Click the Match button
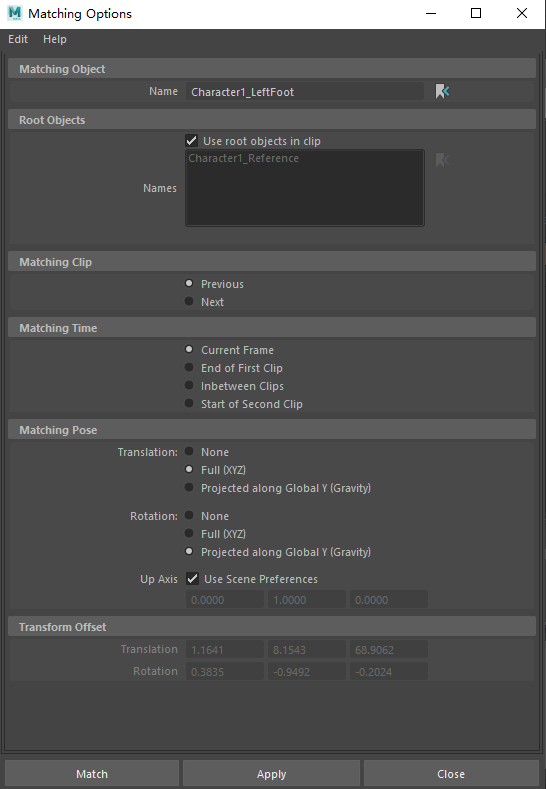Image resolution: width=546 pixels, height=789 pixels. [92, 773]
